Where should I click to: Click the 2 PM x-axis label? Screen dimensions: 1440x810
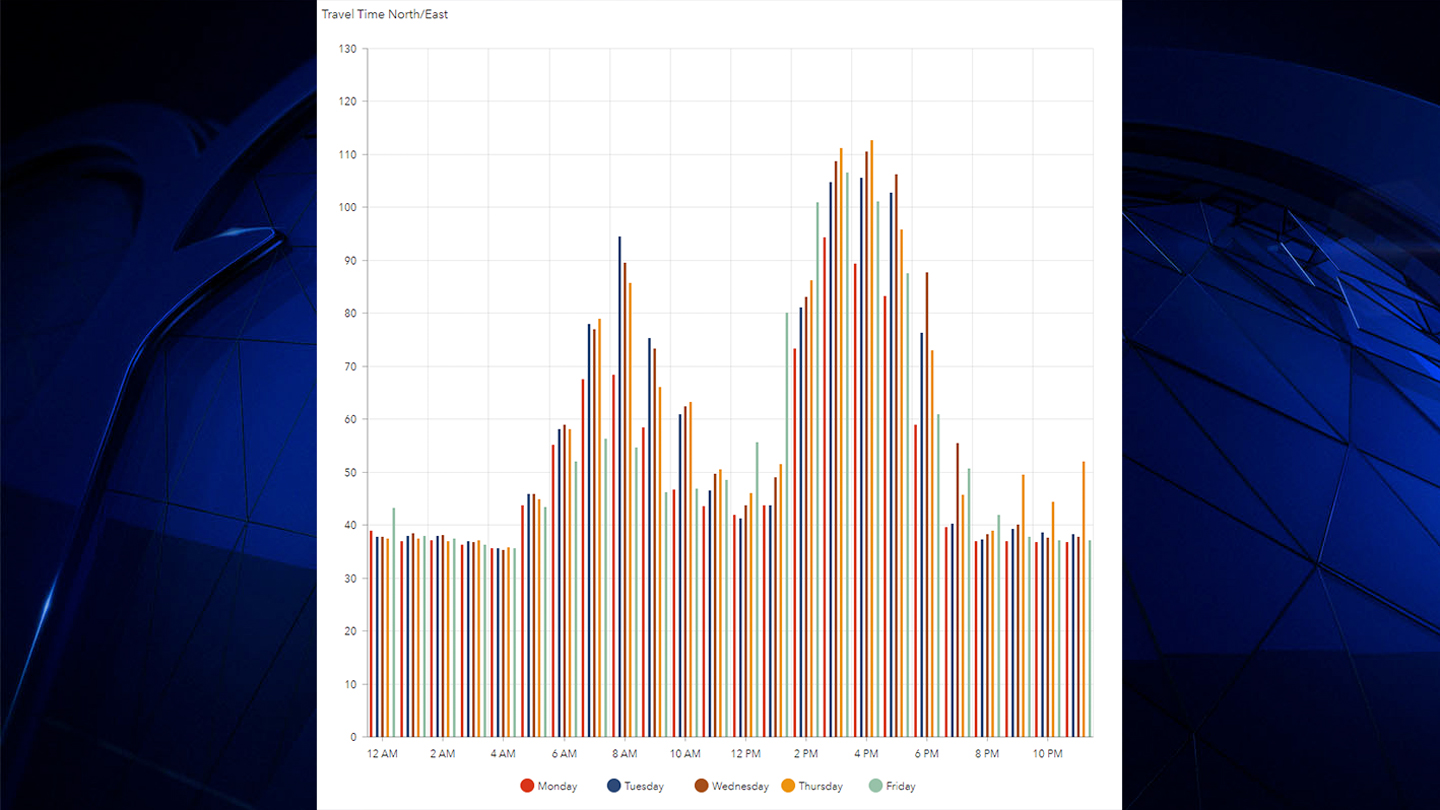806,753
